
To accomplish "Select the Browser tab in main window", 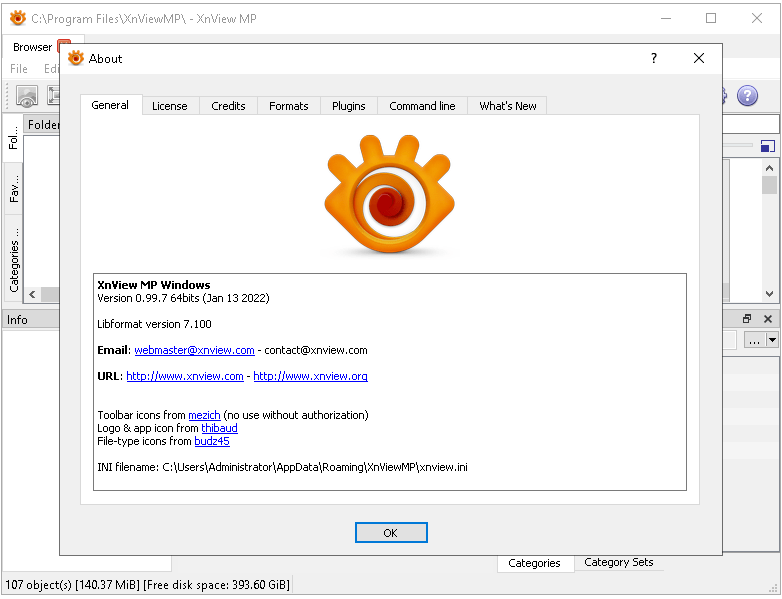I will click(32, 47).
